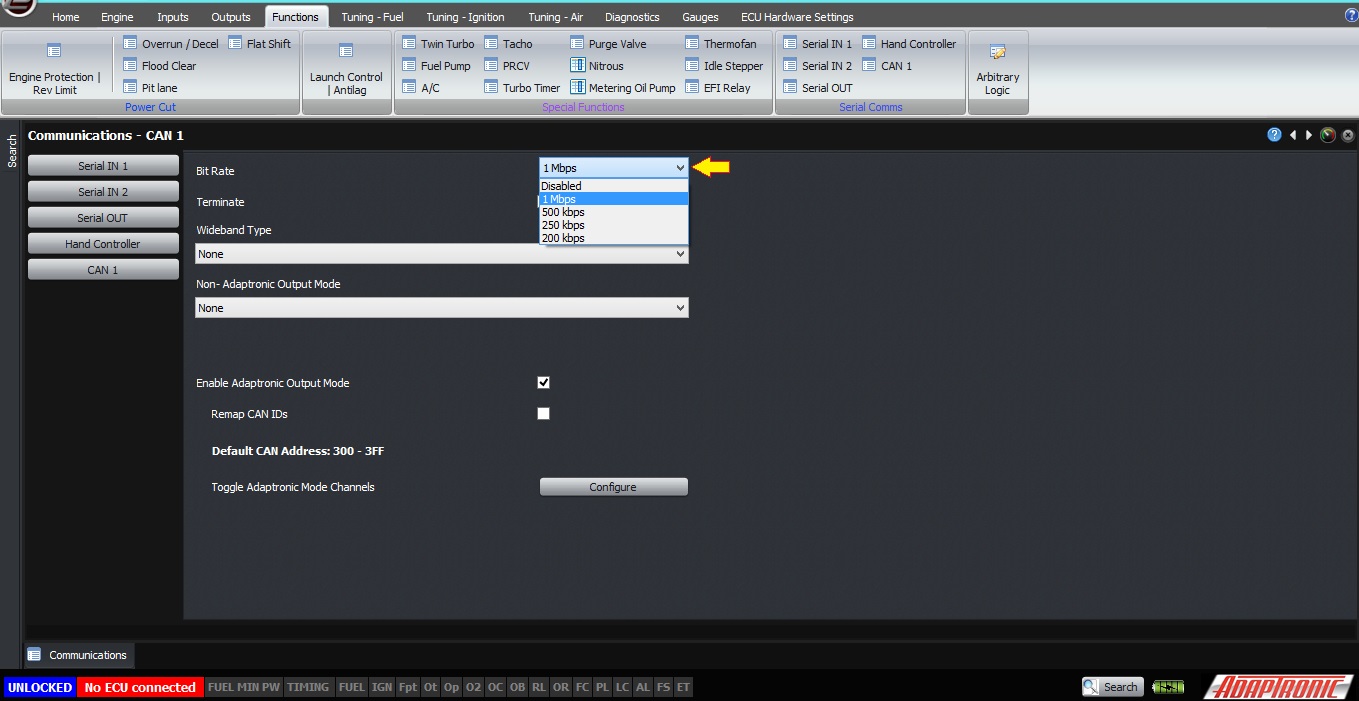Open the gauge icon in panel header
The image size is (1359, 701).
1328,135
